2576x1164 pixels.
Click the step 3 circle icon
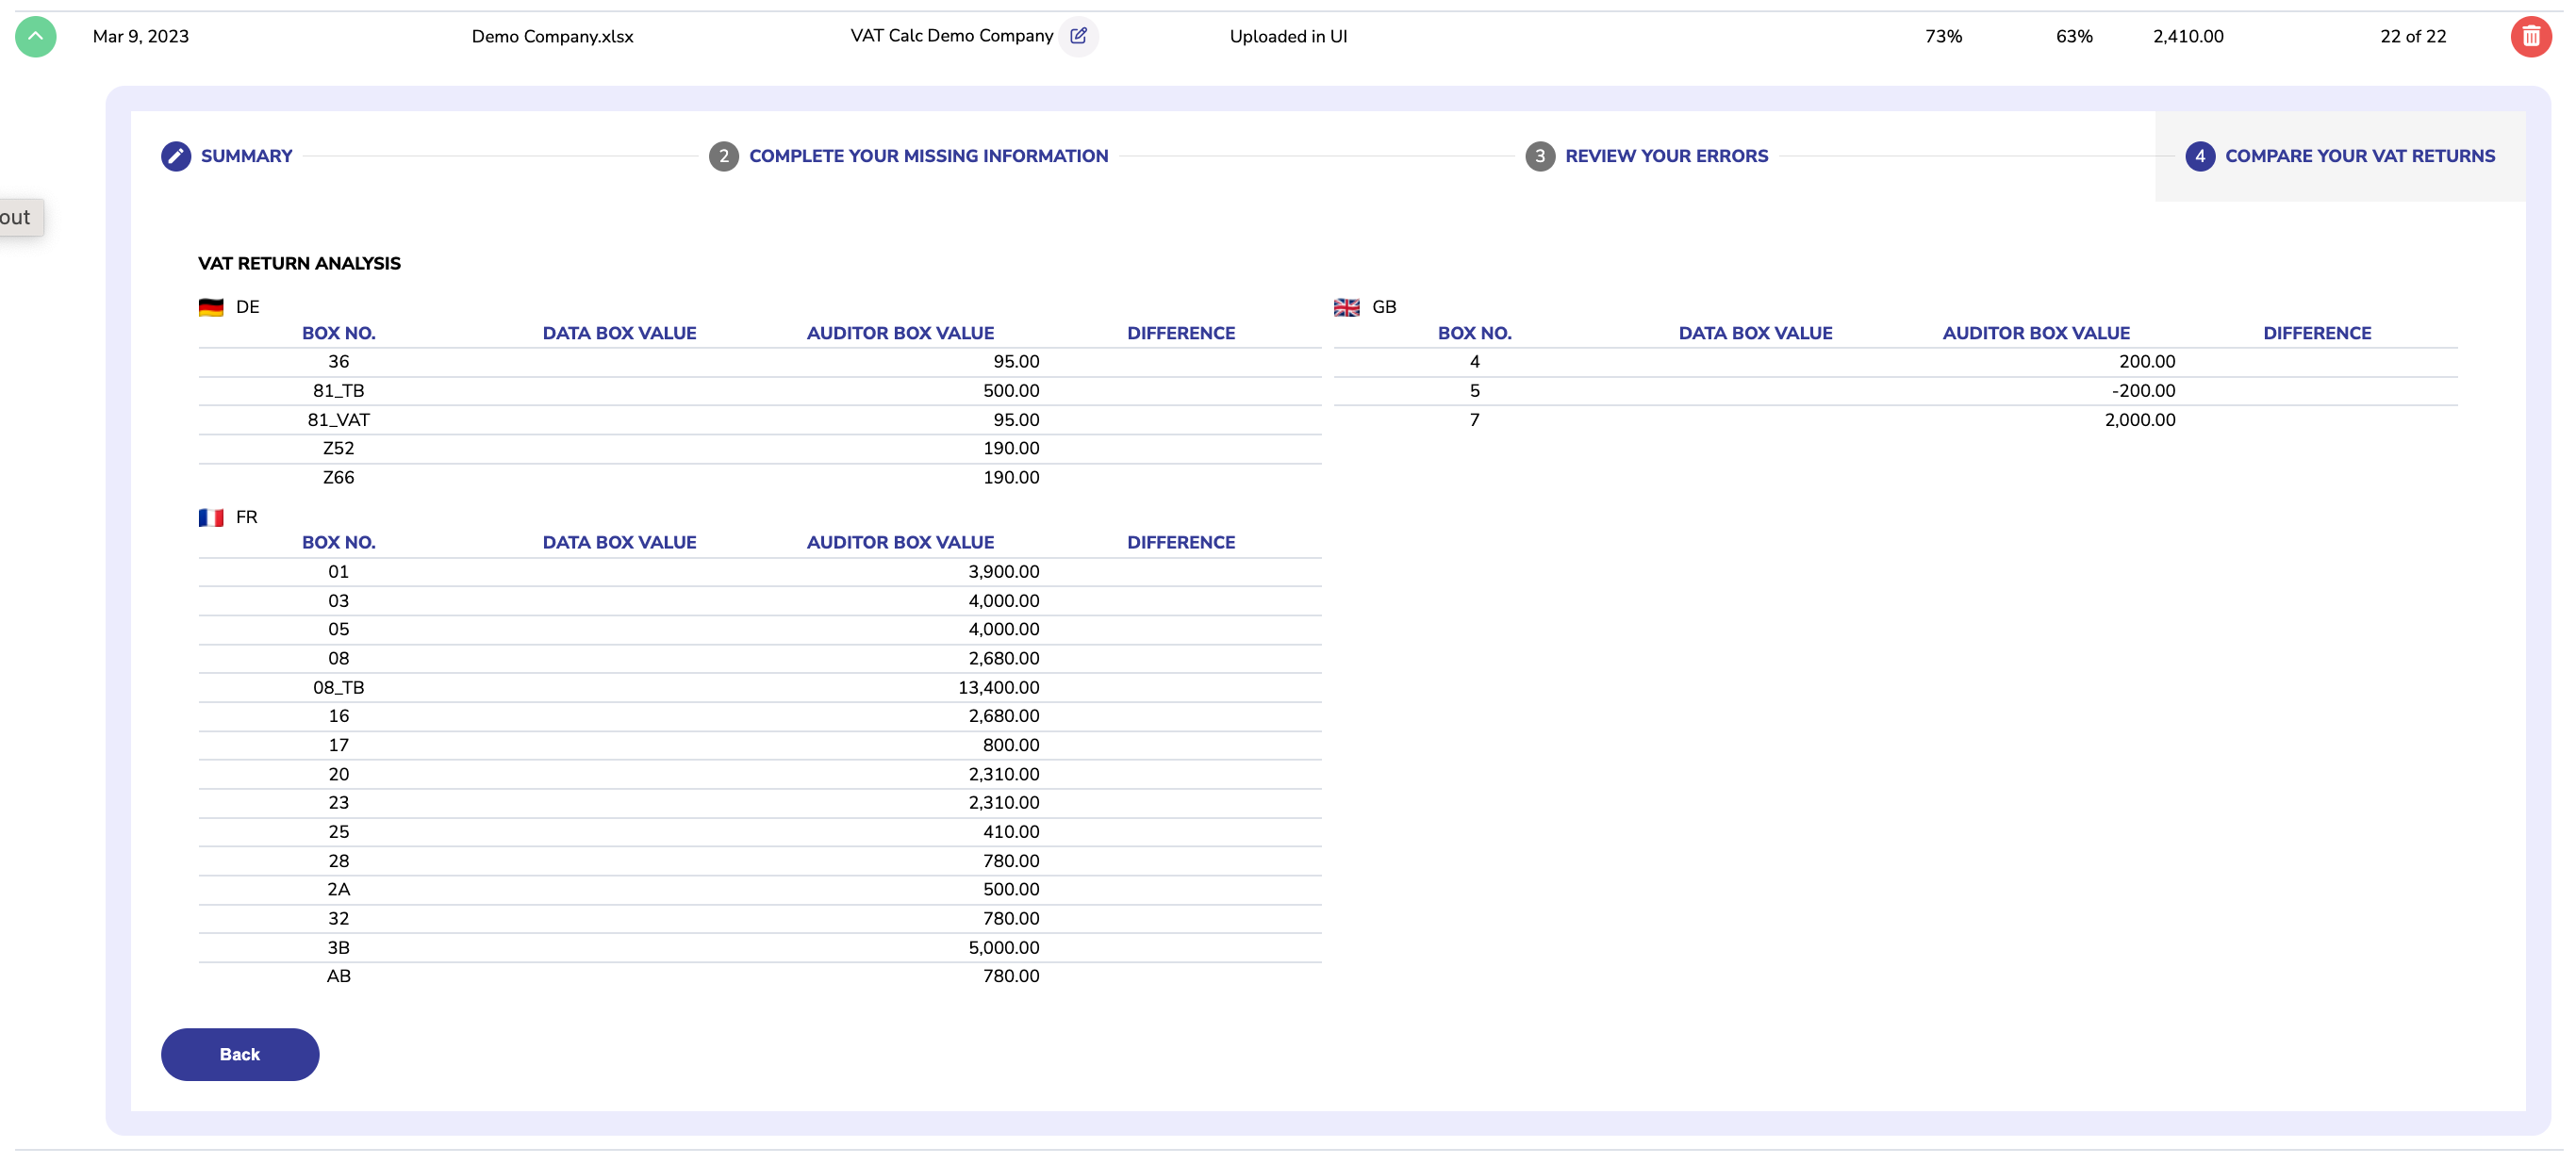tap(1539, 156)
